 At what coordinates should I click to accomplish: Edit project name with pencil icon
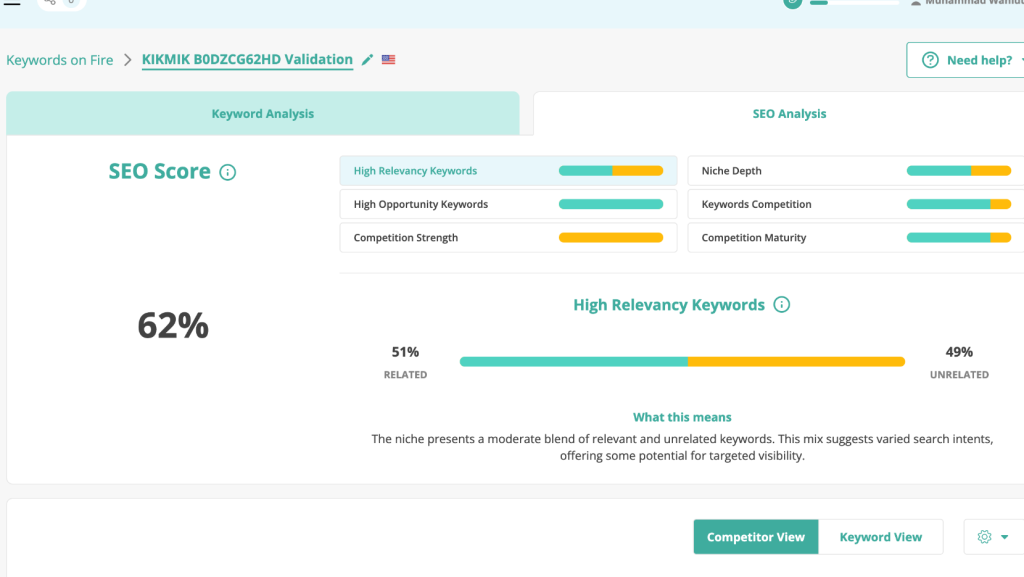(368, 60)
